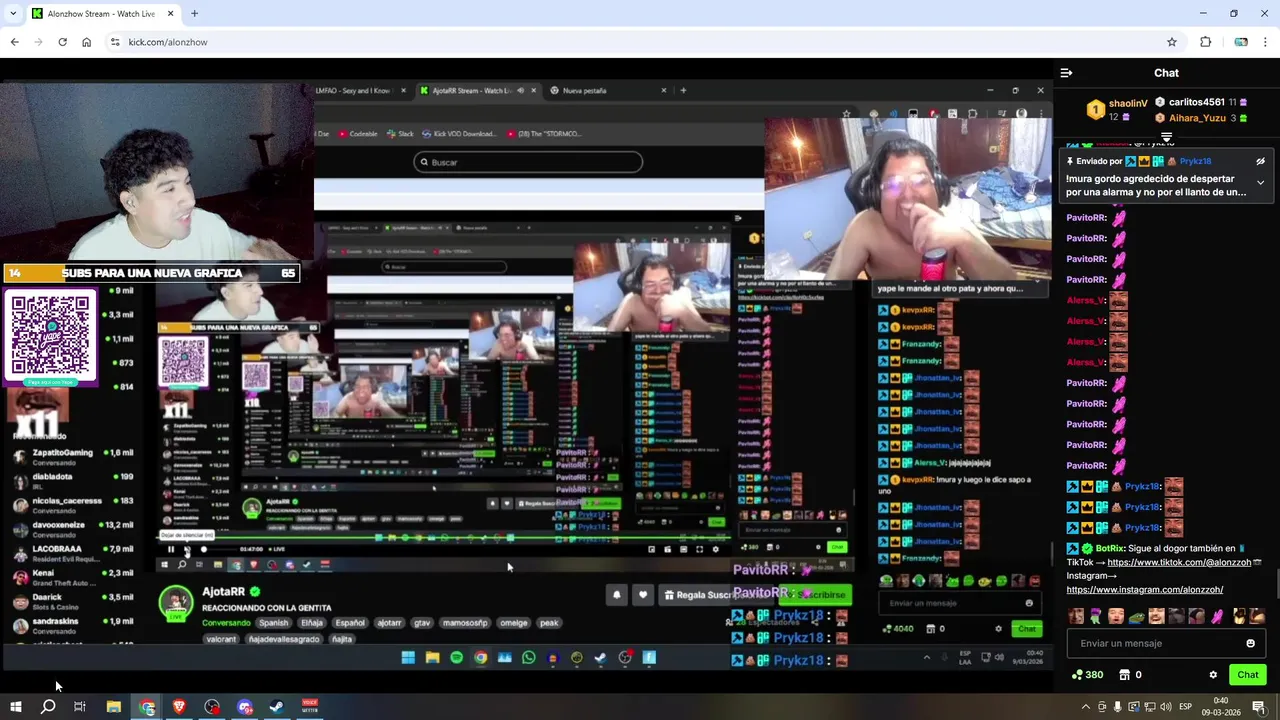The image size is (1280, 720).
Task: Open File Explorer from the taskbar
Action: 114,707
